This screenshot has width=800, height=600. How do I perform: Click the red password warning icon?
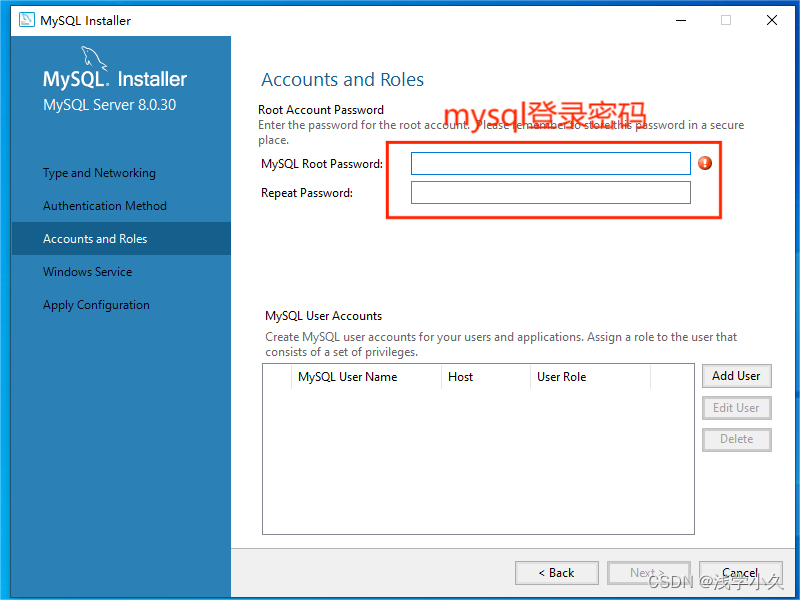click(705, 163)
